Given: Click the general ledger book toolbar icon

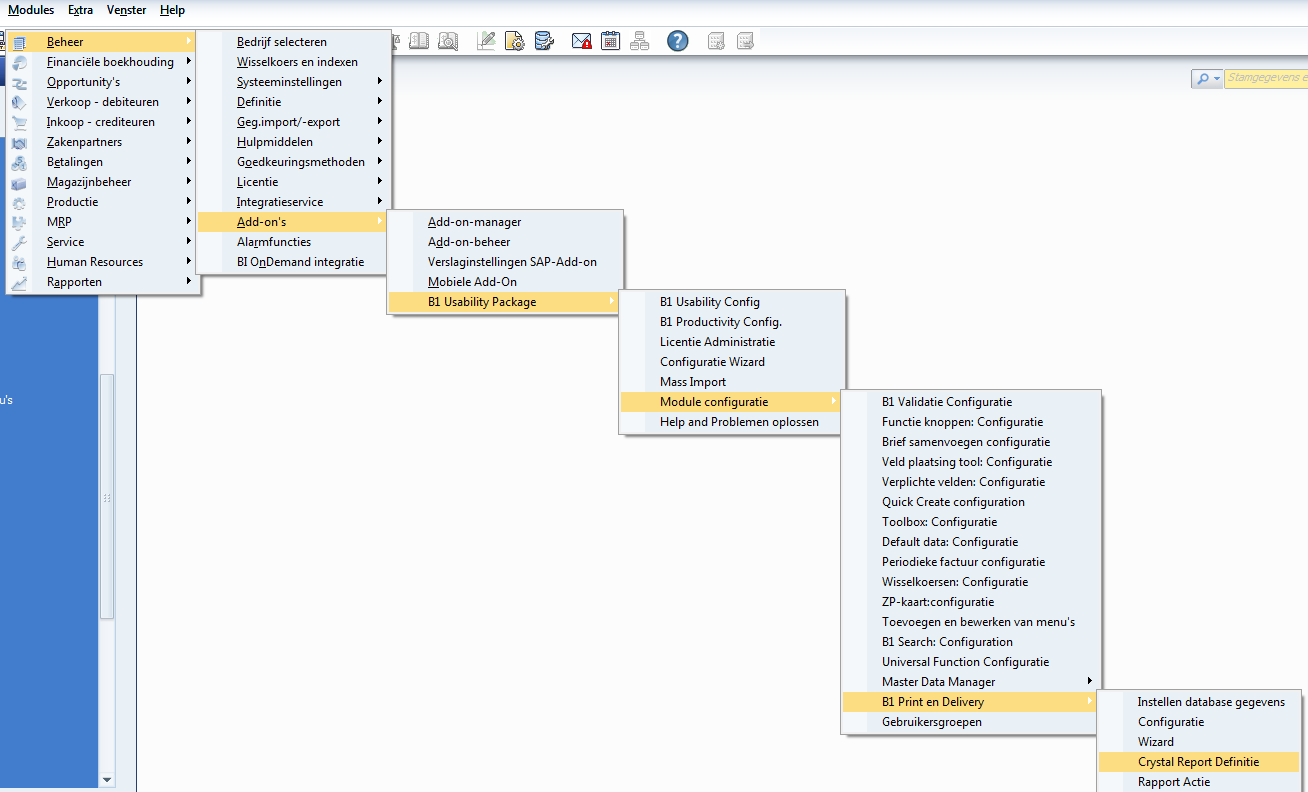Looking at the screenshot, I should click(419, 41).
